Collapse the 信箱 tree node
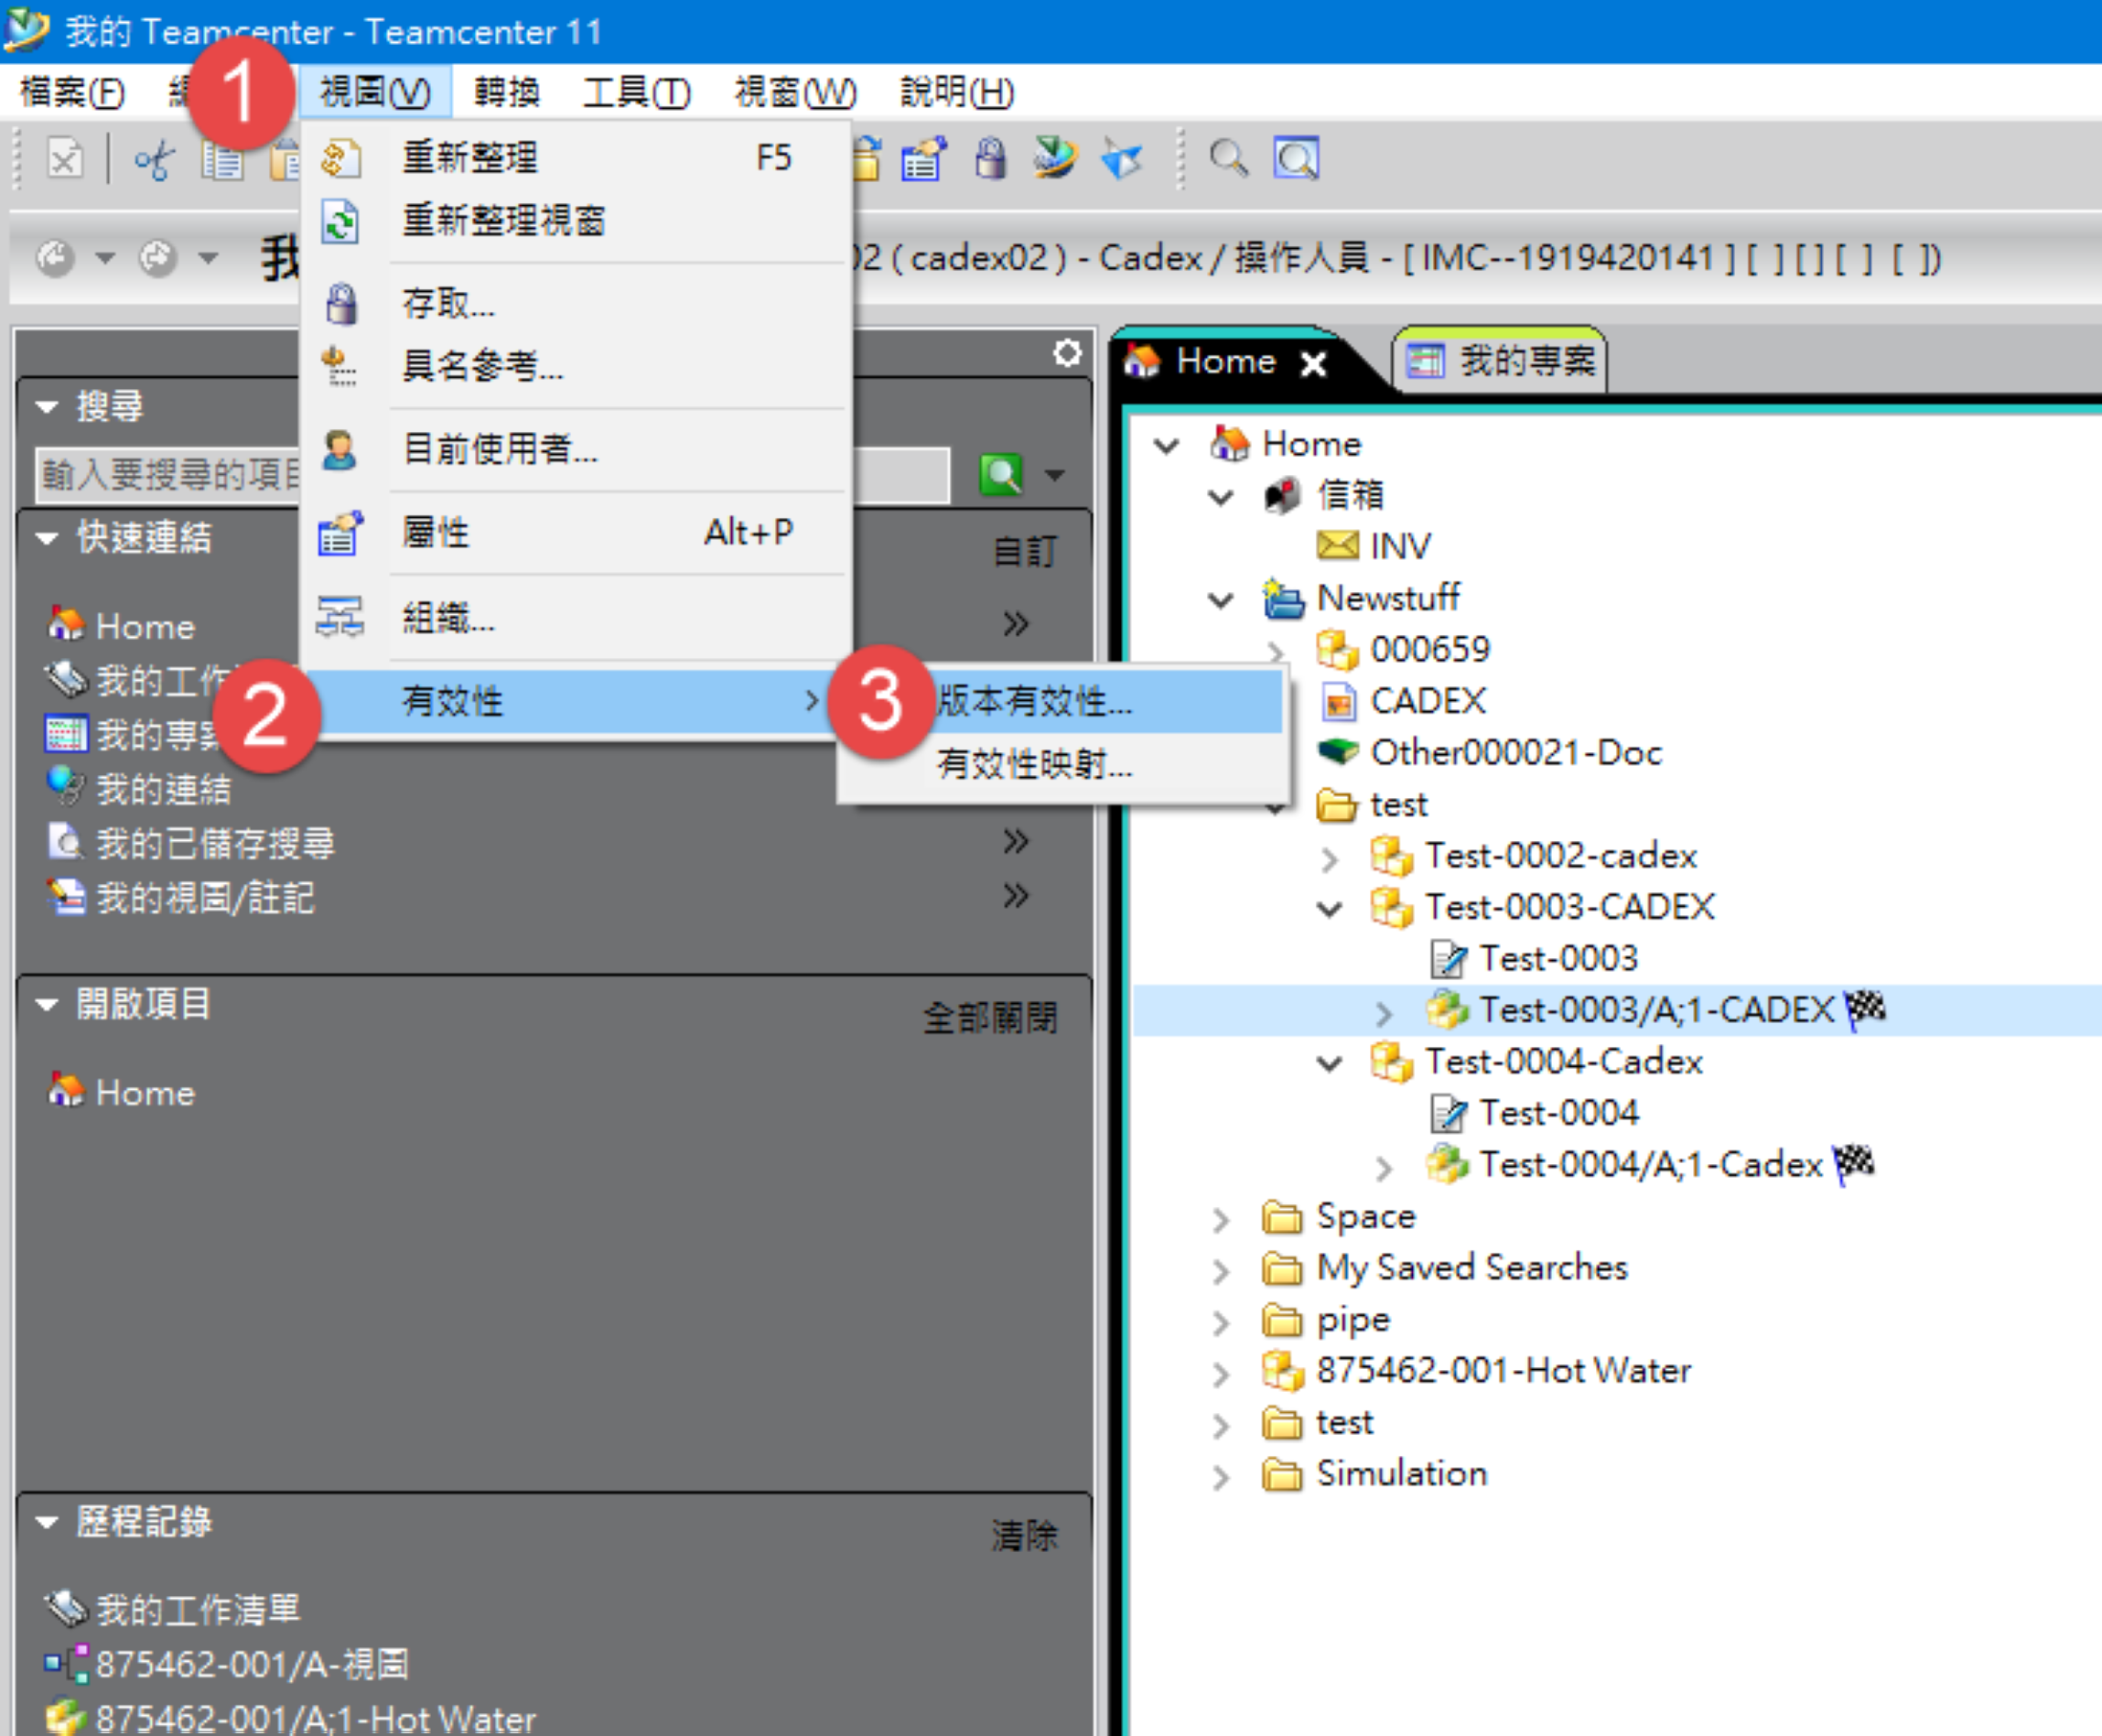 [x=1221, y=496]
